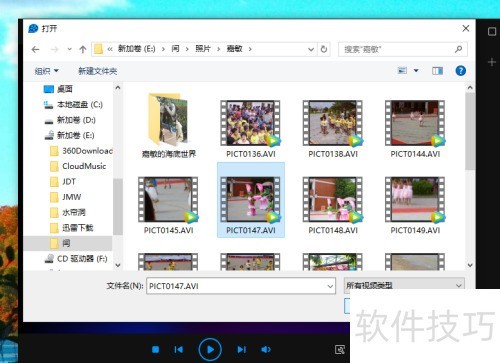This screenshot has height=363, width=500.
Task: Open the 水帘洞 folder
Action: tap(68, 212)
